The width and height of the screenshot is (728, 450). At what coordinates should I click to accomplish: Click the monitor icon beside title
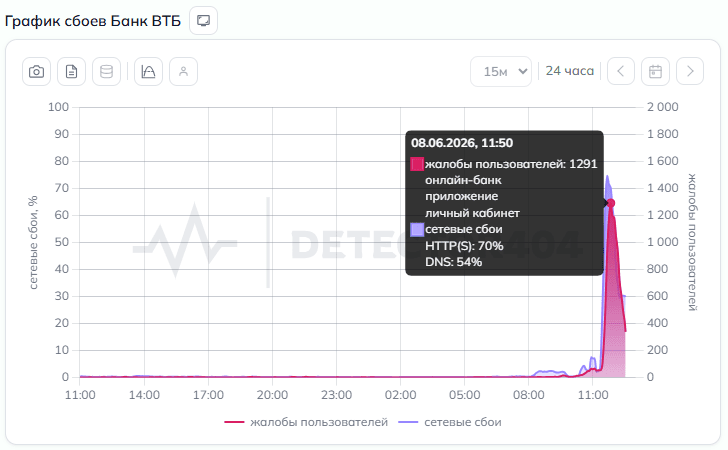coord(203,20)
